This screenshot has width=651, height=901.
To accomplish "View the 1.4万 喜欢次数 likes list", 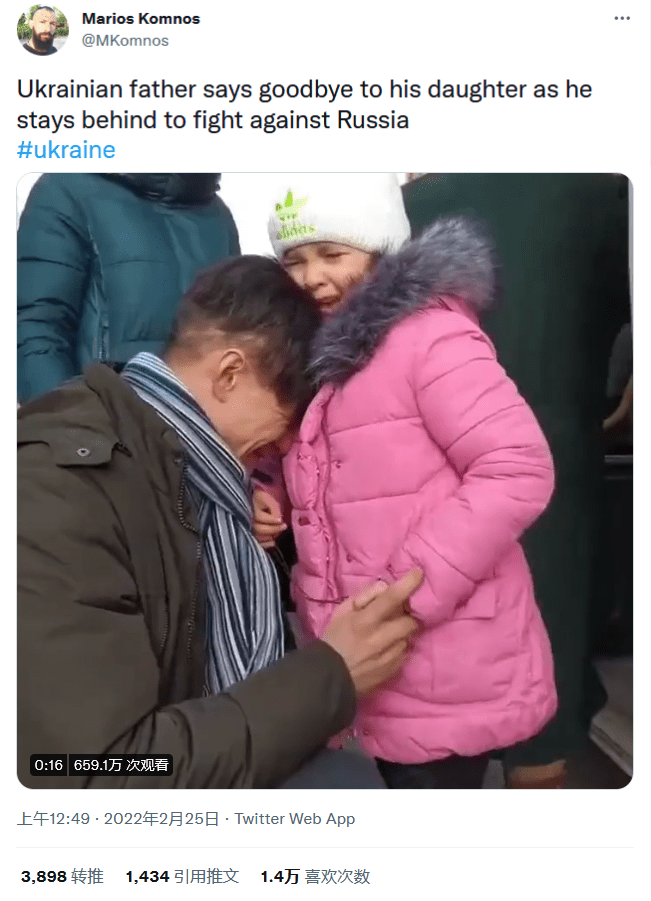I will (x=315, y=876).
